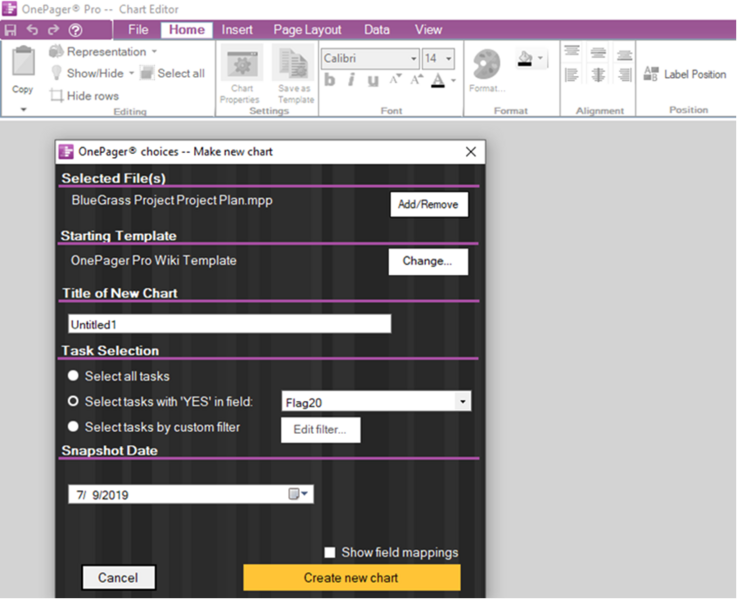
Task: Click the Title of New Chart input field
Action: [x=229, y=324]
